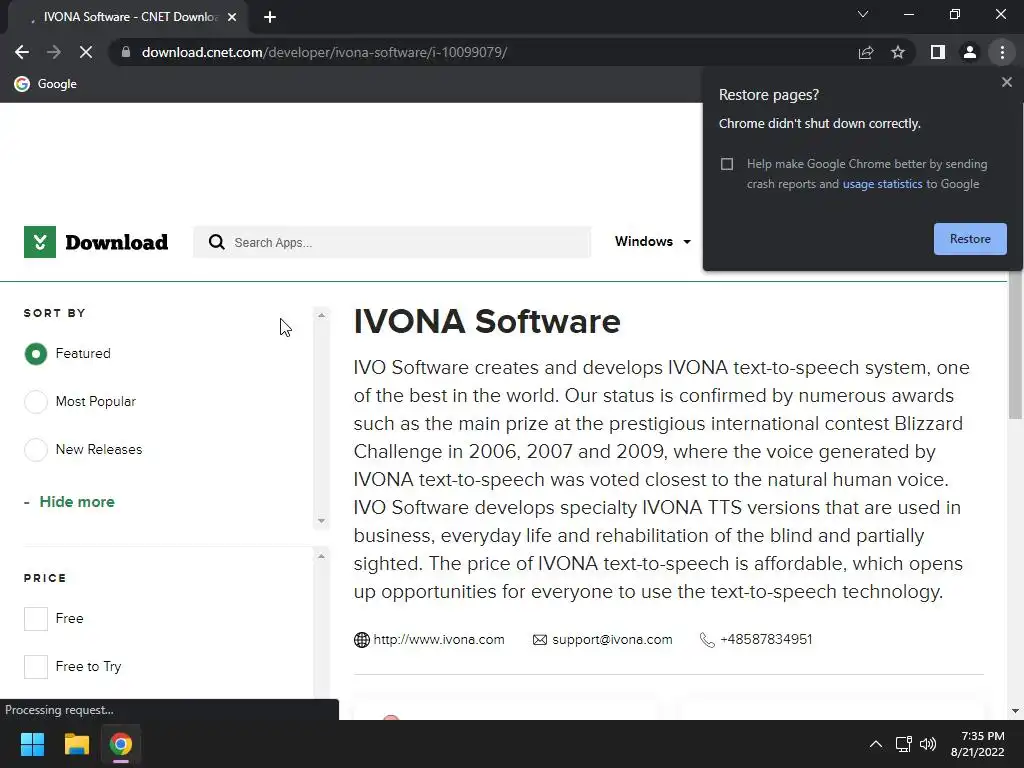Open the Windows Start menu

[x=32, y=744]
